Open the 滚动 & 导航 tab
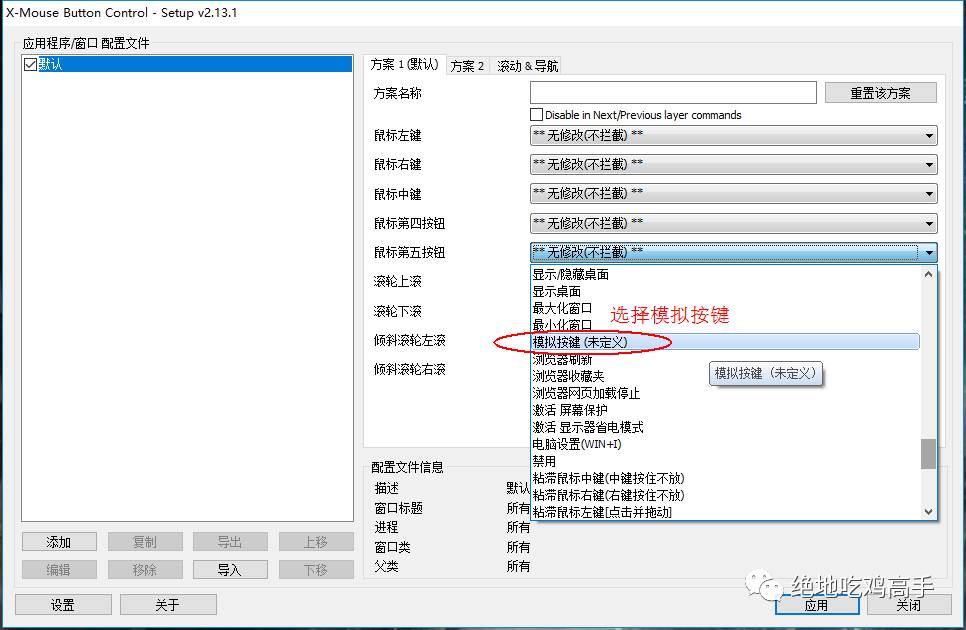Screen dimensions: 966x630 pos(527,66)
